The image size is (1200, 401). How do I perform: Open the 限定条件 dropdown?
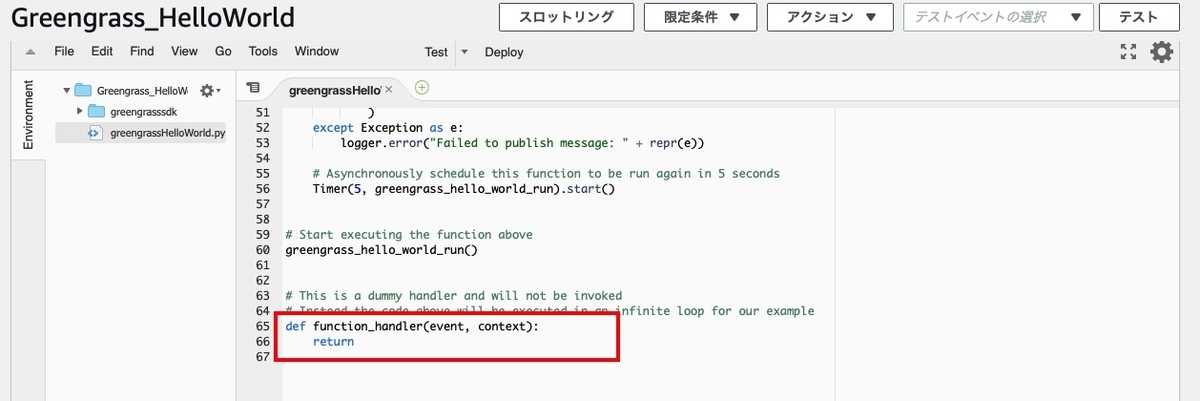click(701, 17)
